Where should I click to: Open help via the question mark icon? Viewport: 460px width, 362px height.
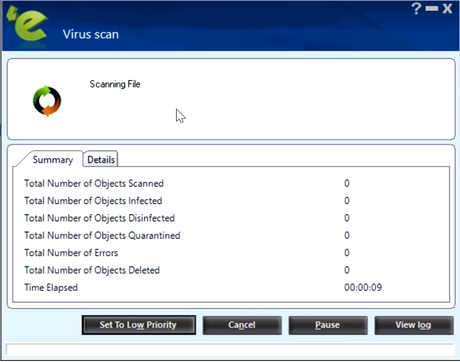click(416, 8)
